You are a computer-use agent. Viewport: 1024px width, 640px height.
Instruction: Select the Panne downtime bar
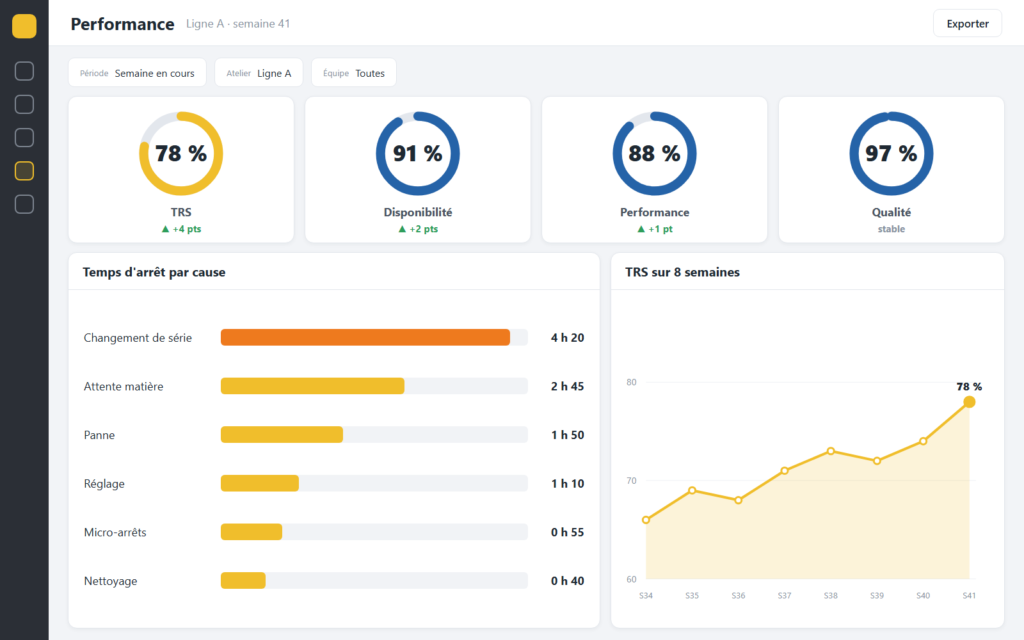tap(281, 435)
